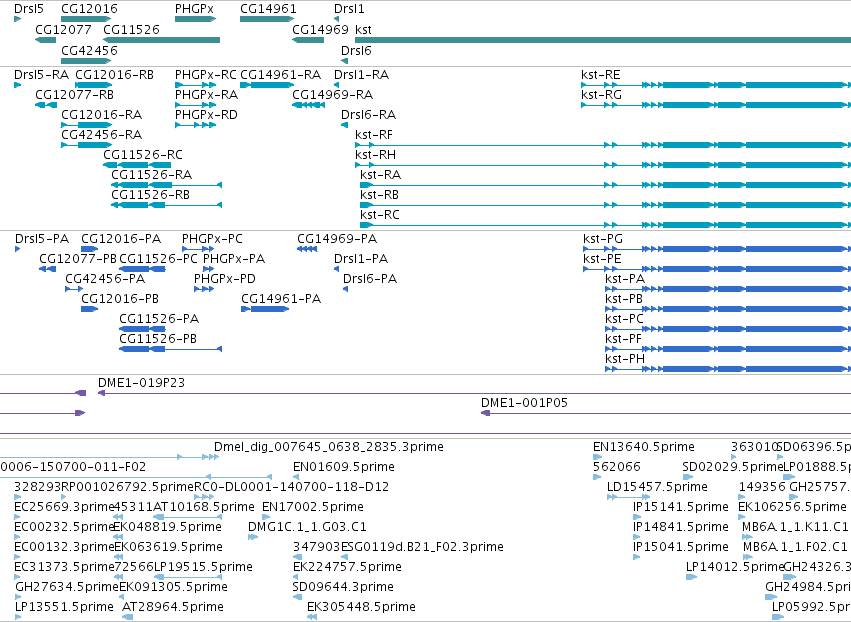Click the Drsl6-PA protein label
851x622 pixels.
click(x=370, y=279)
